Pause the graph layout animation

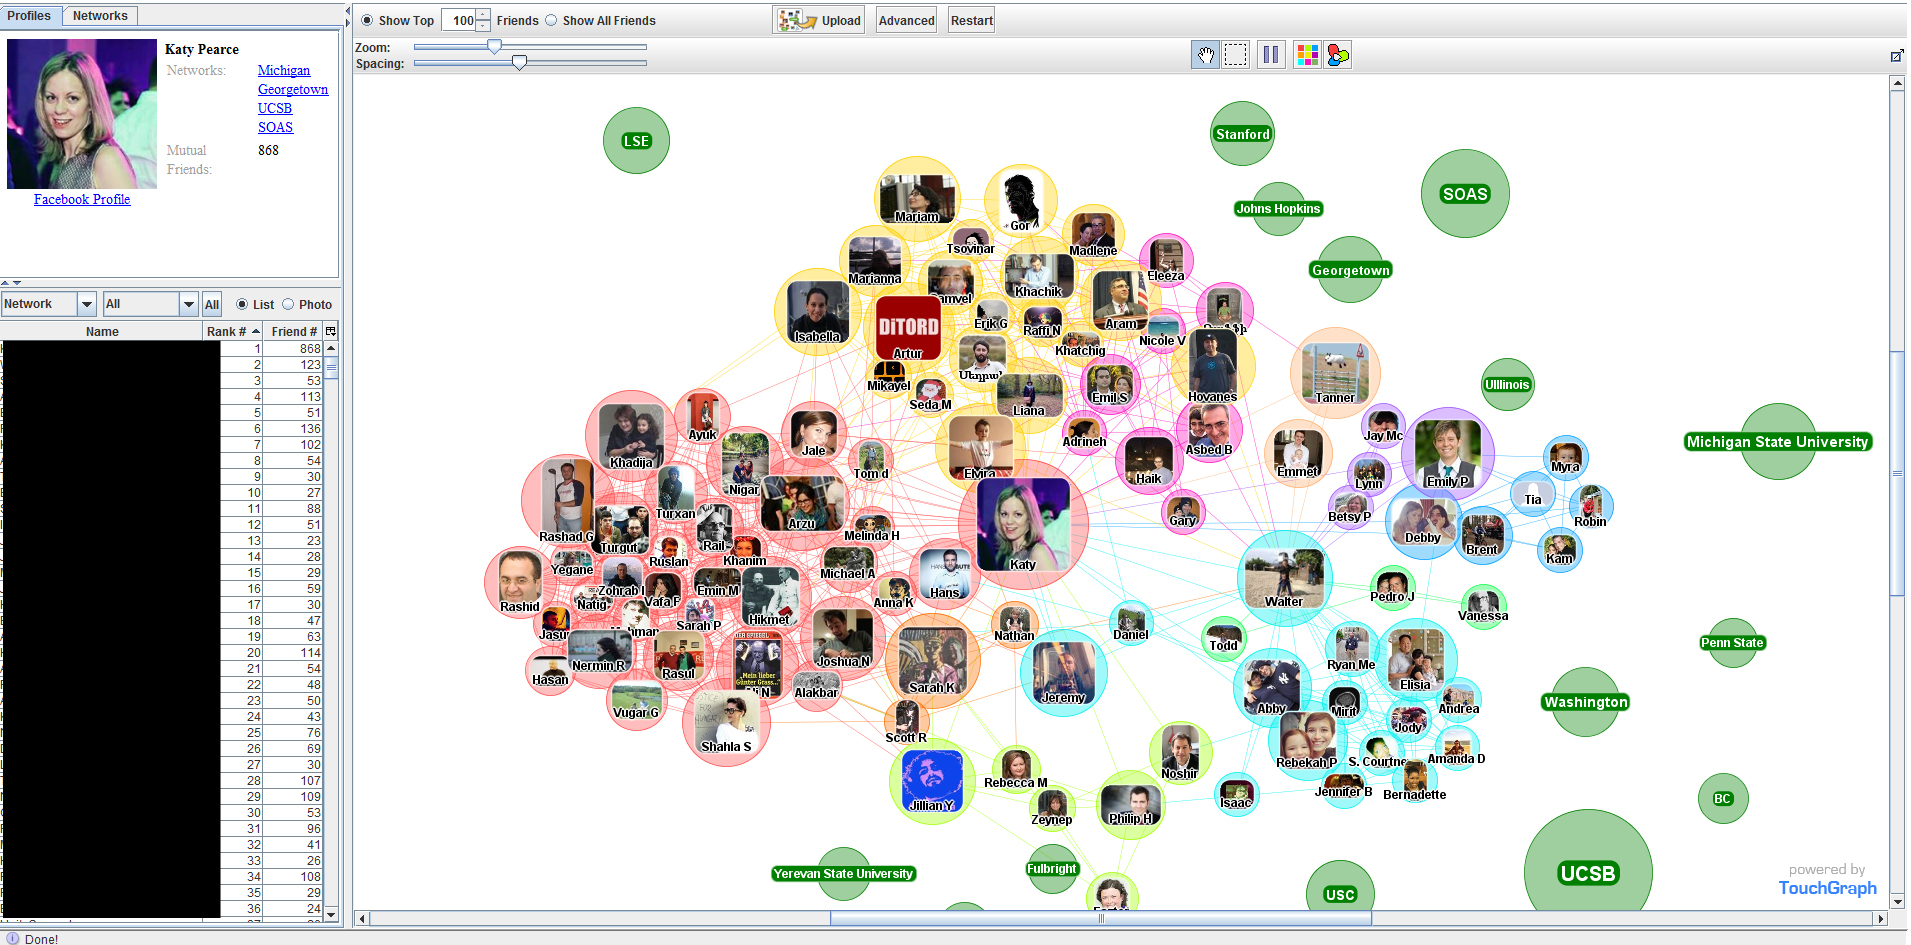1271,55
